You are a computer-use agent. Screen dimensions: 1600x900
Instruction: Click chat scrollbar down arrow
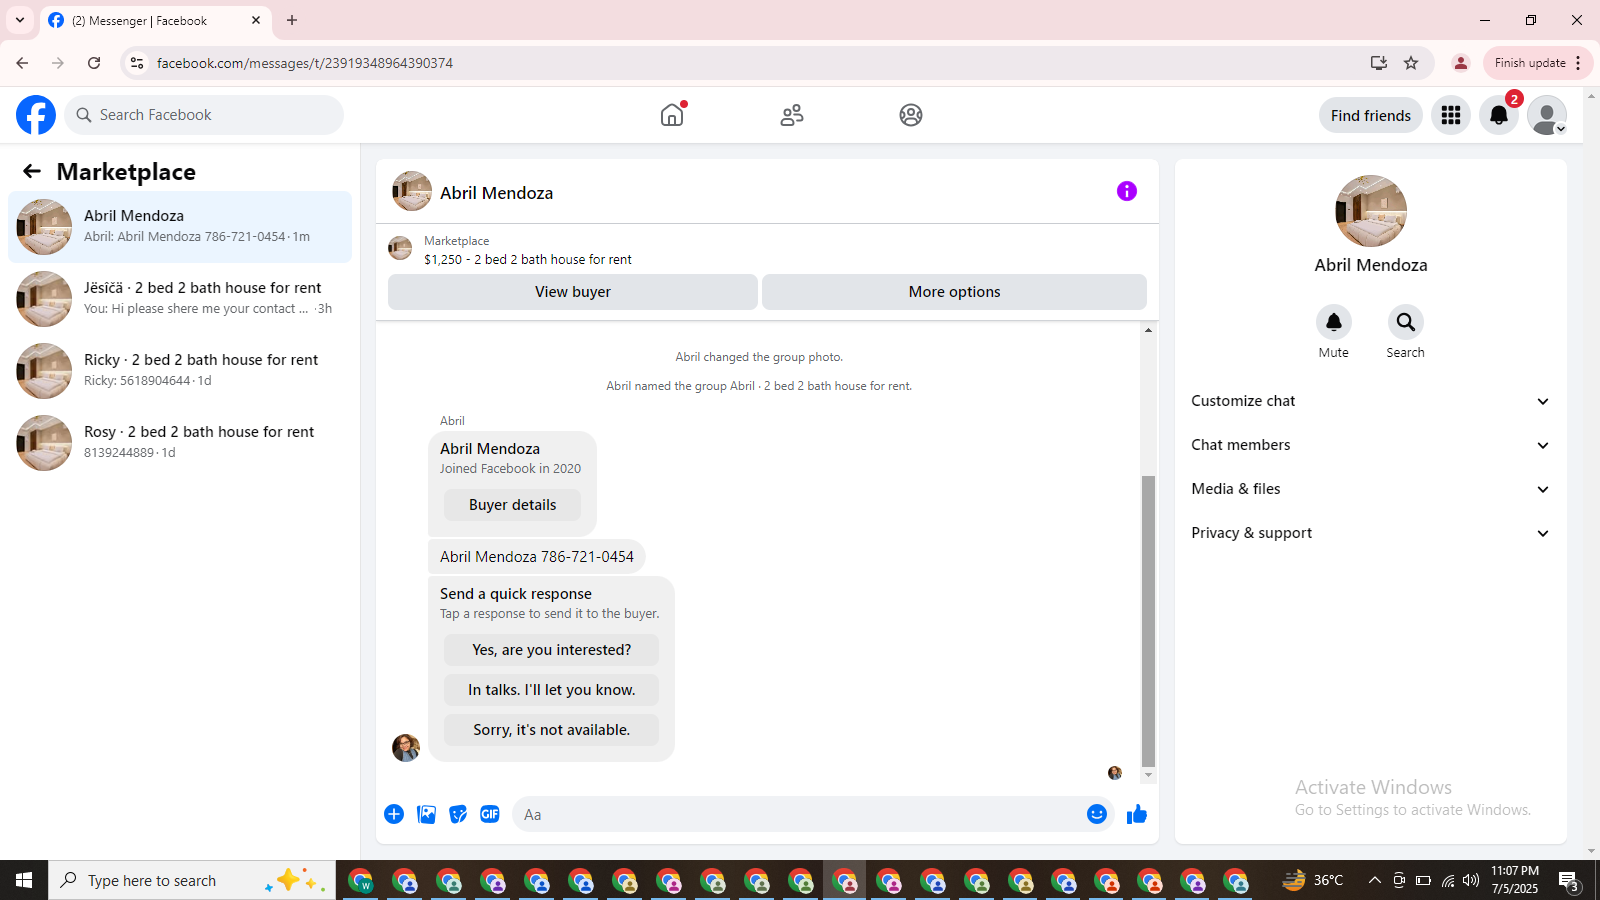1148,775
